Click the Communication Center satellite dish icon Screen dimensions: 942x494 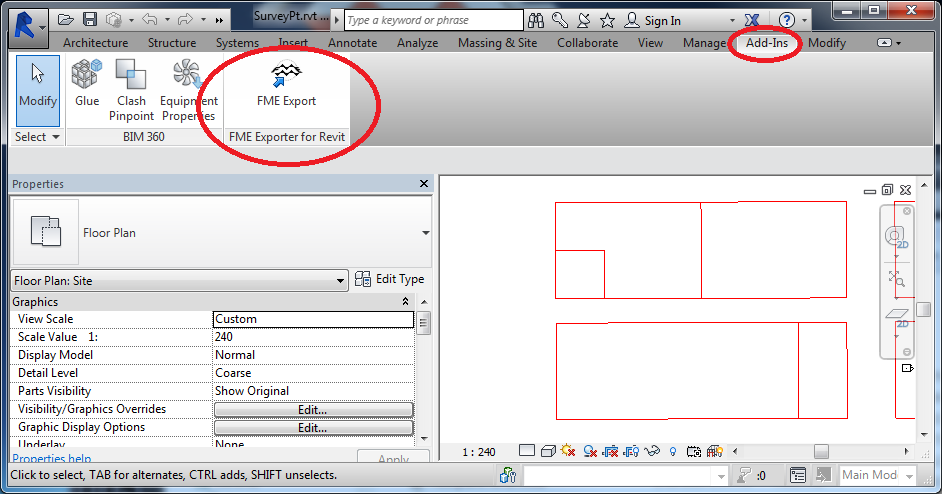coord(583,20)
